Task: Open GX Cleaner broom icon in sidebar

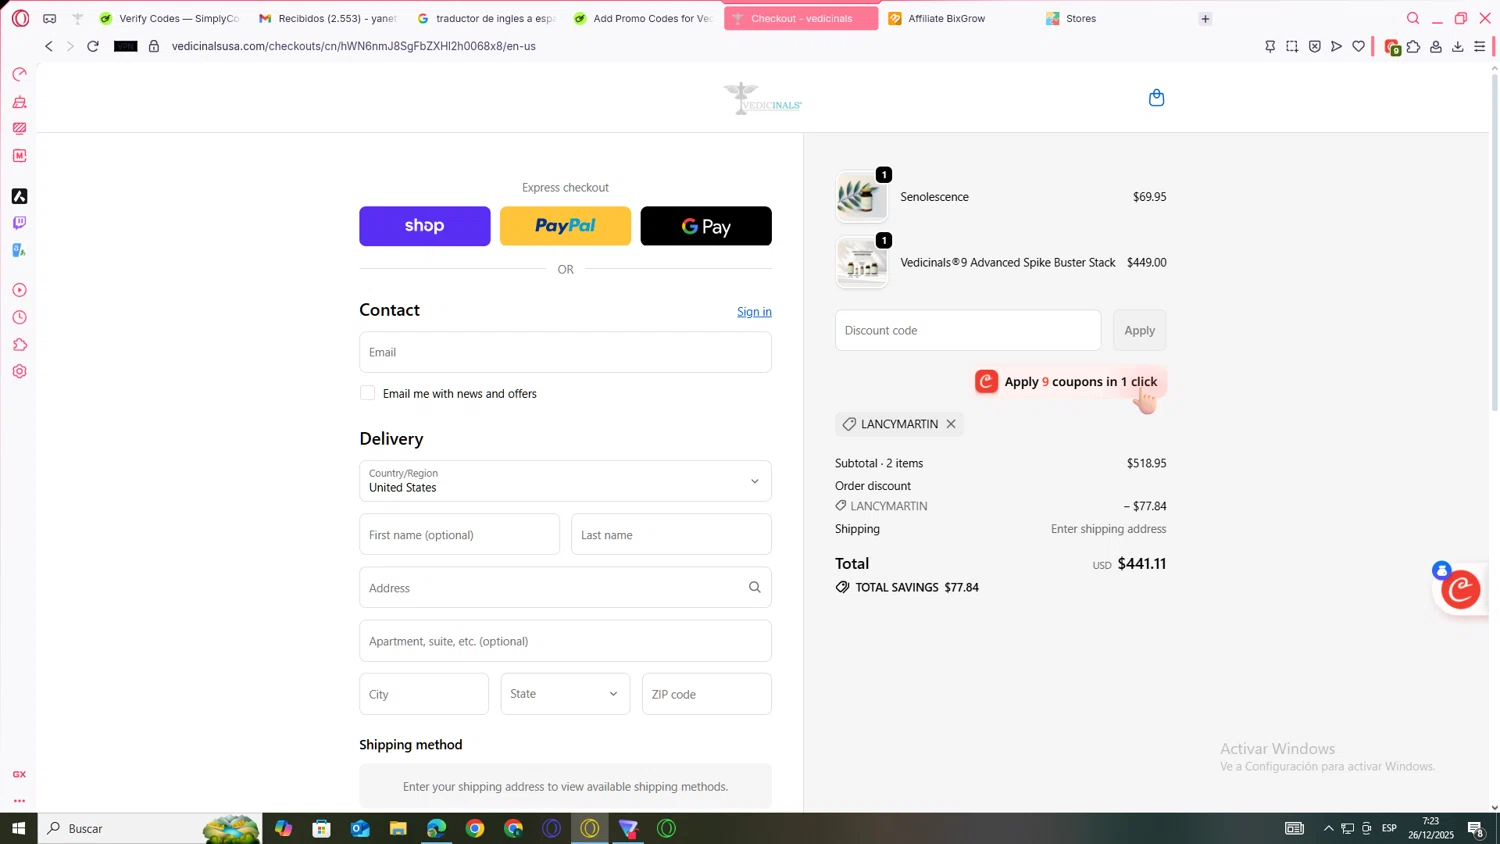Action: coord(19,102)
